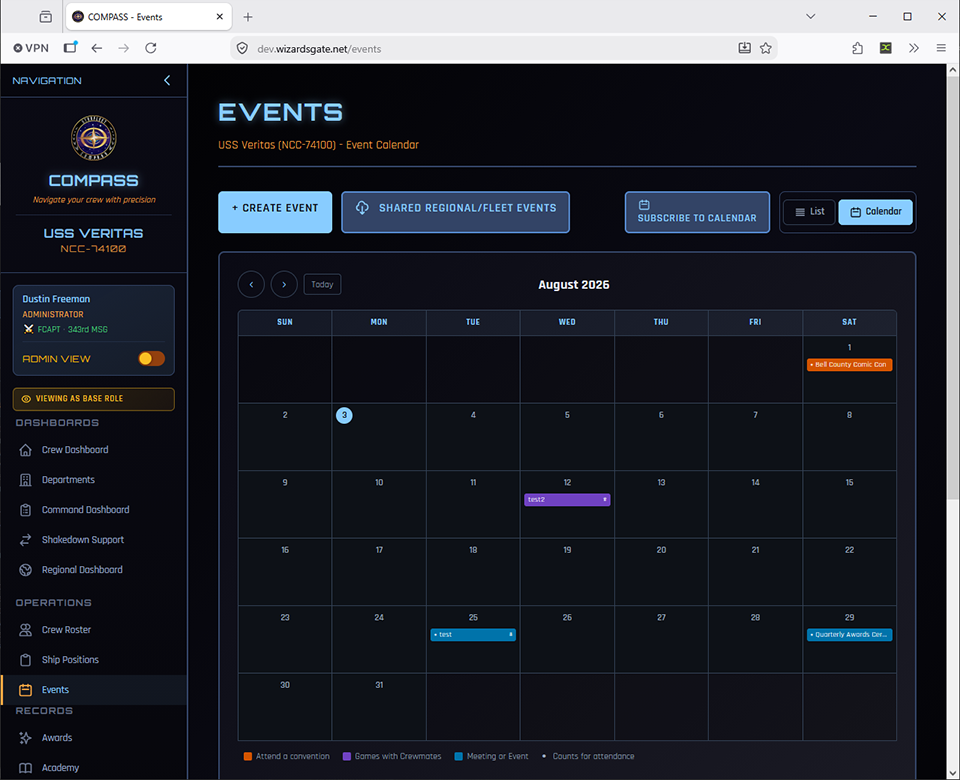Click the purple Games with Crewmates swatch
The image size is (960, 780).
(x=347, y=757)
